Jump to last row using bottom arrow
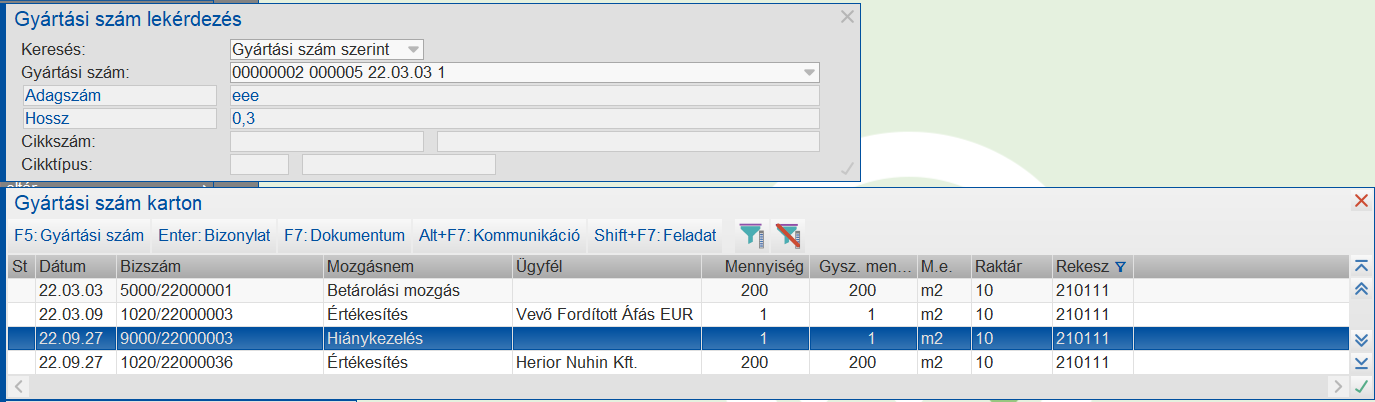Screen dimensions: 1375x402 point(1360,362)
